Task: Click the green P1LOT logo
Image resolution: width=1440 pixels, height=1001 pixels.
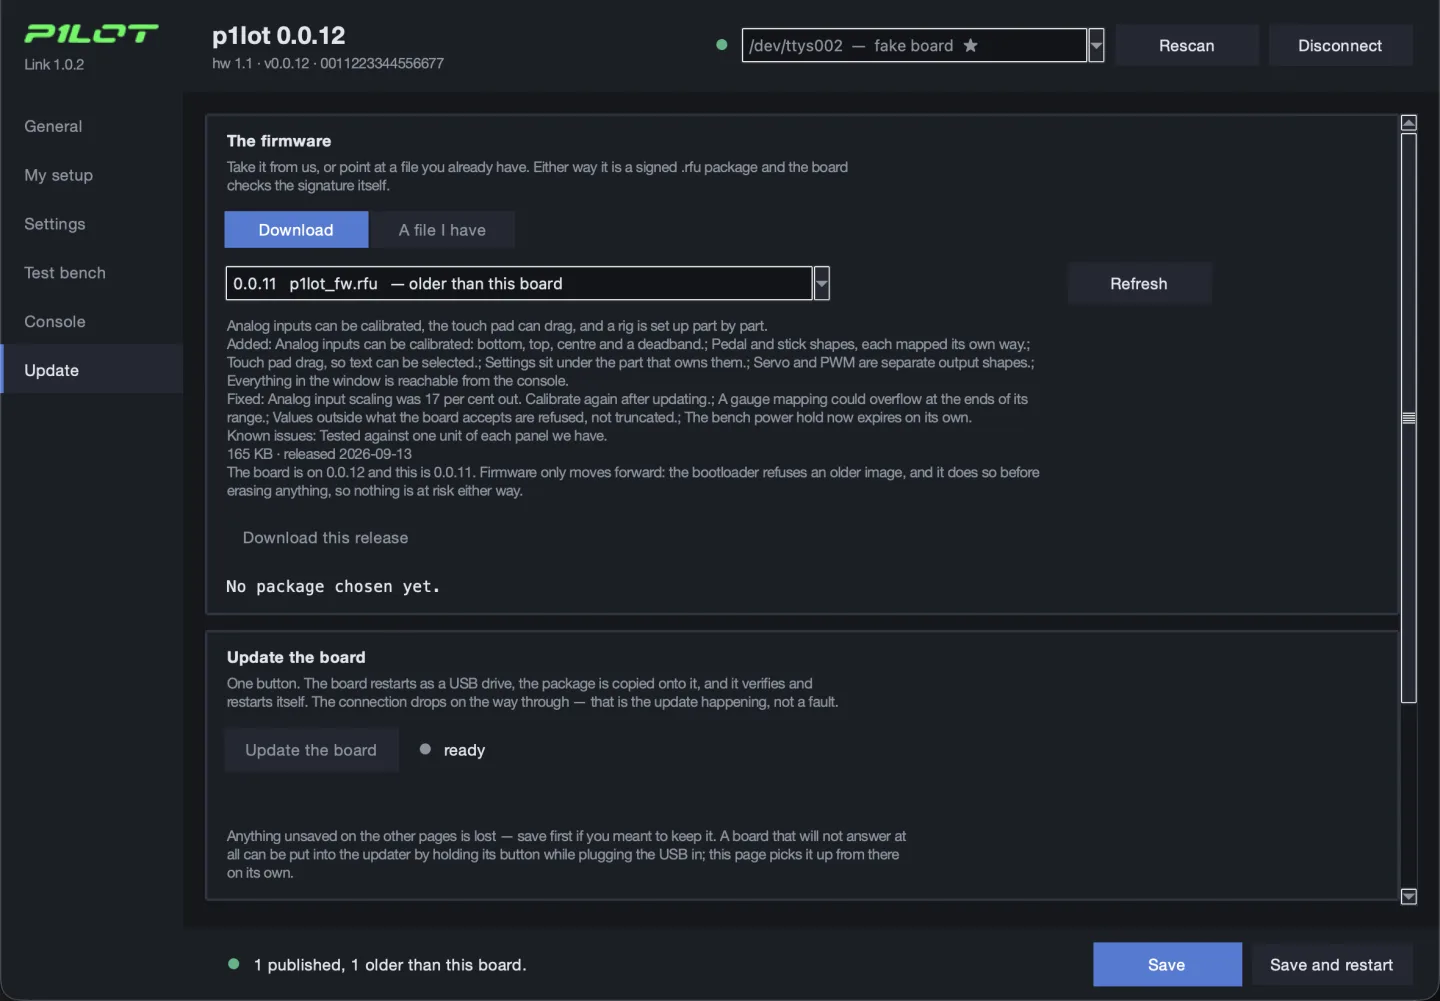Action: (91, 34)
